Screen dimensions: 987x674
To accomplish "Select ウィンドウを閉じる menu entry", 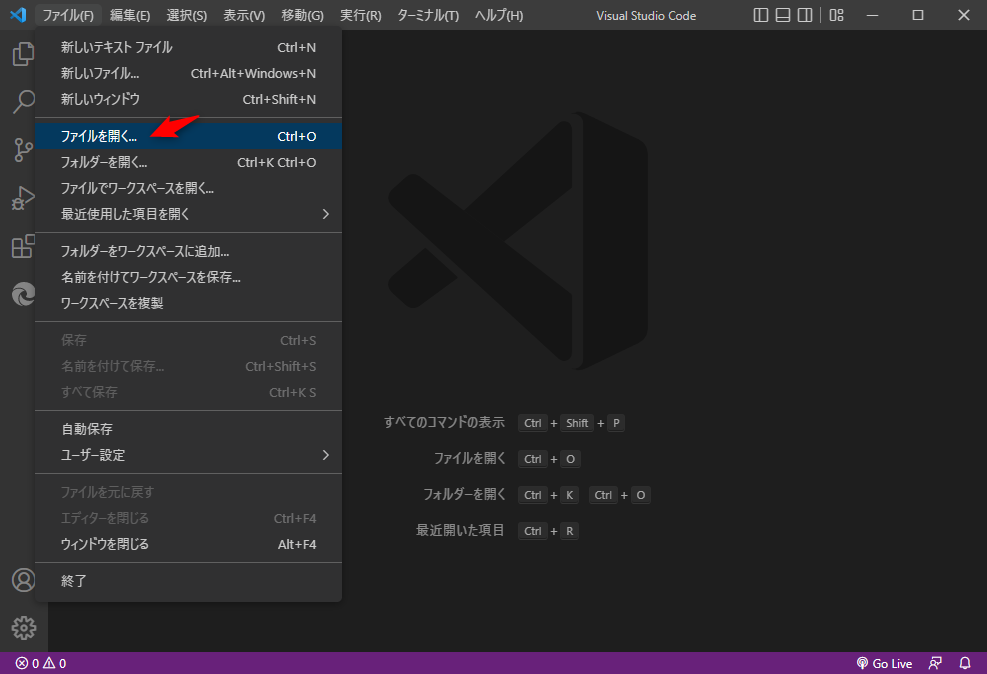I will click(188, 544).
